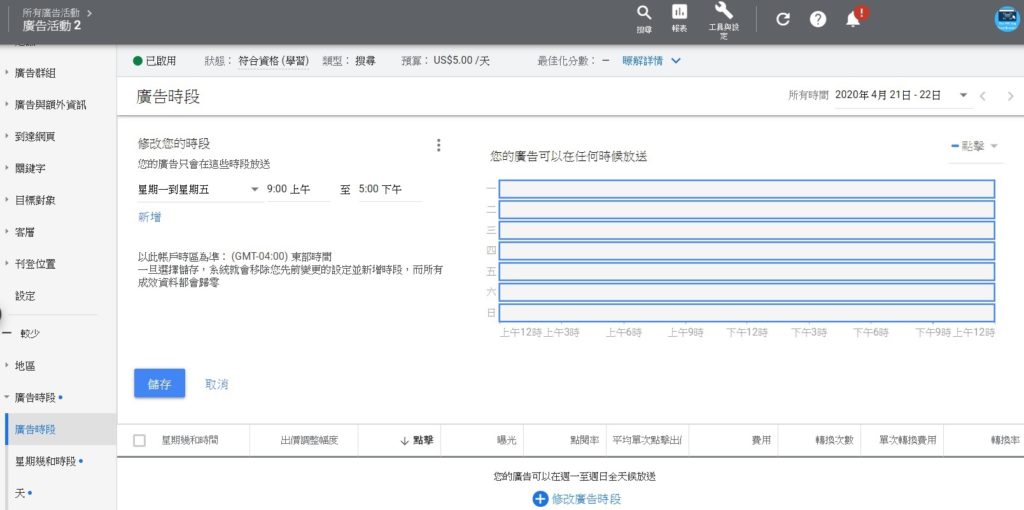The image size is (1024, 510).
Task: Click the 點閱率 column header
Action: pyautogui.click(x=584, y=441)
